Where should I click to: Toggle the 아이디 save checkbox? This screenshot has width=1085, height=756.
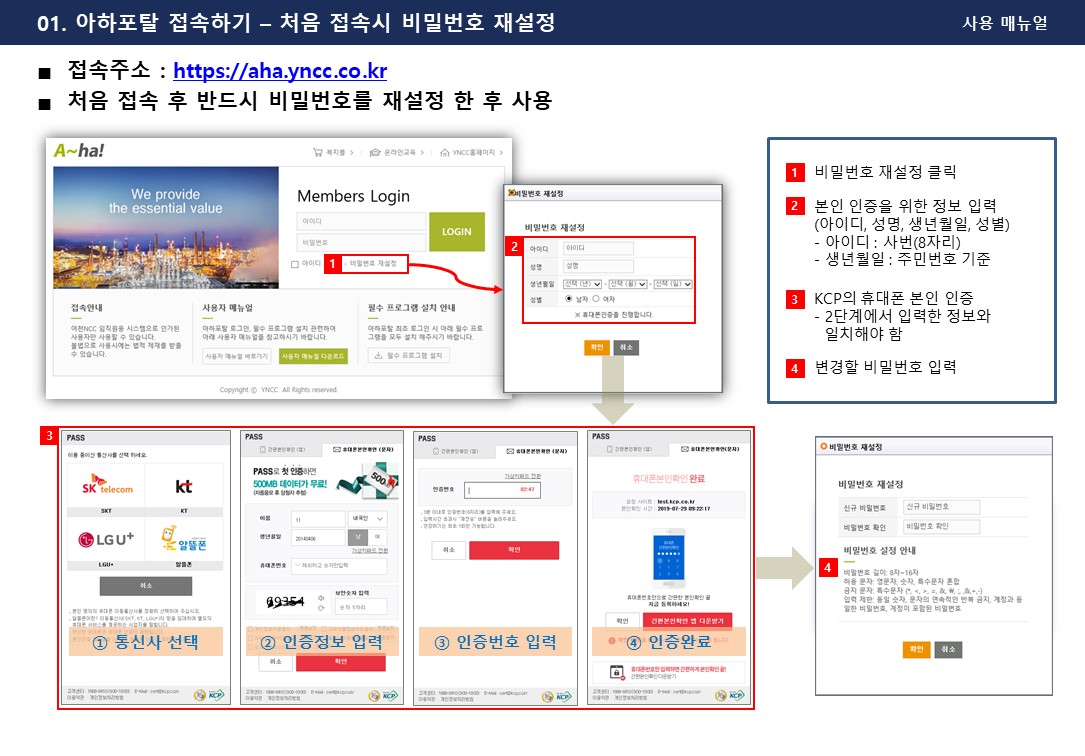295,264
